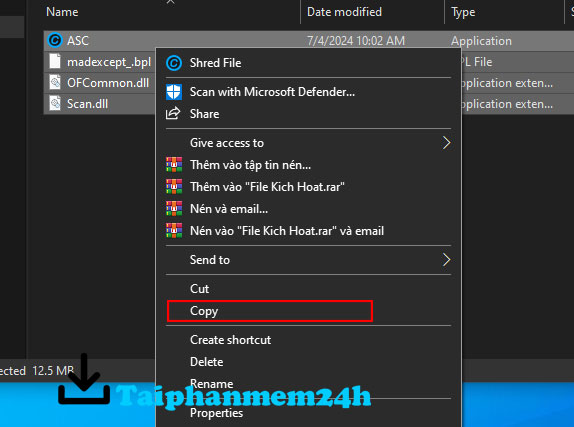Expand the Give access to submenu arrow

[x=446, y=143]
